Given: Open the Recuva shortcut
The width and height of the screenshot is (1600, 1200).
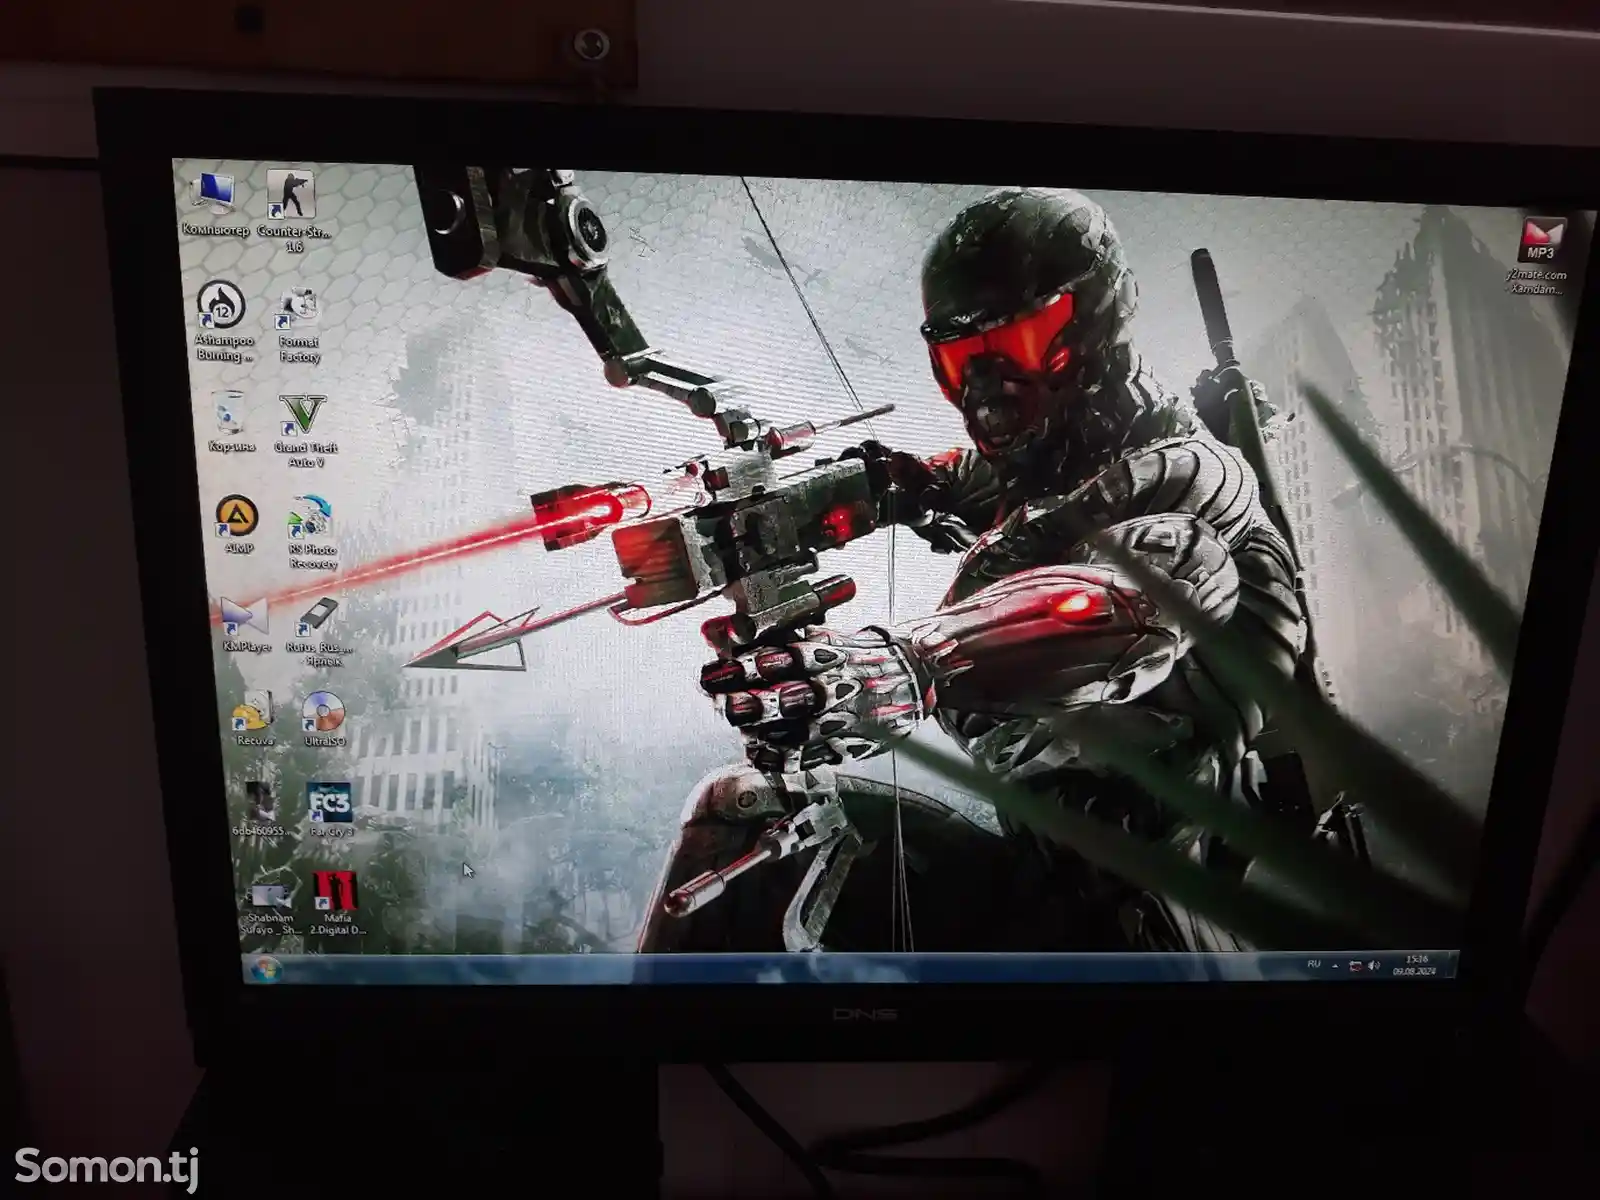Looking at the screenshot, I should [255, 718].
